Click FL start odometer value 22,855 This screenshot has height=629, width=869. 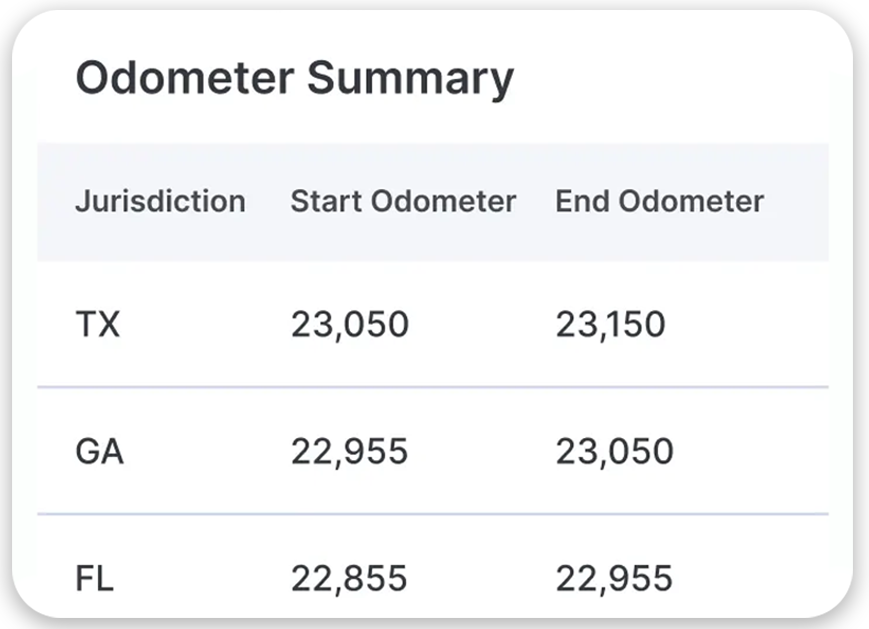(x=349, y=578)
